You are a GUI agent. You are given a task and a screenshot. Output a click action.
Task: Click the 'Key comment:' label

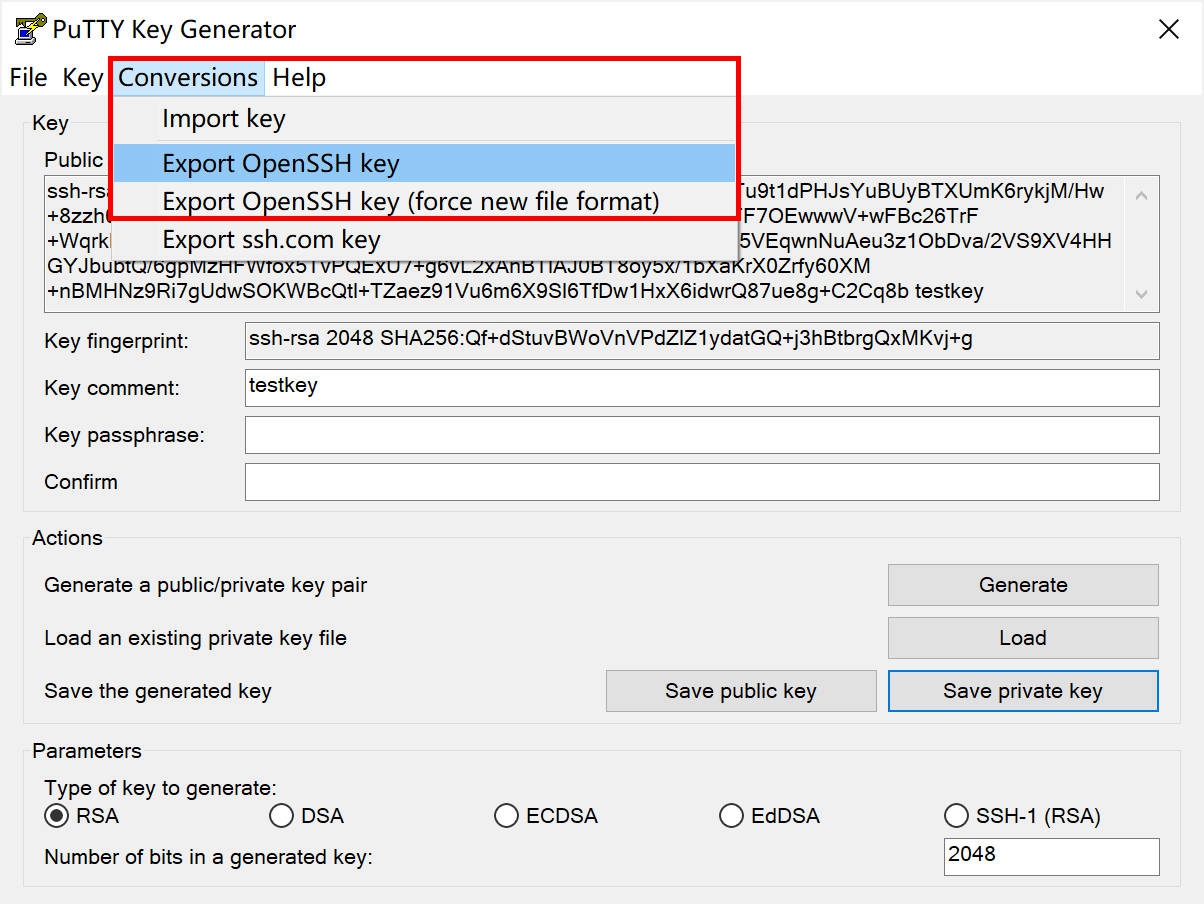pos(112,388)
